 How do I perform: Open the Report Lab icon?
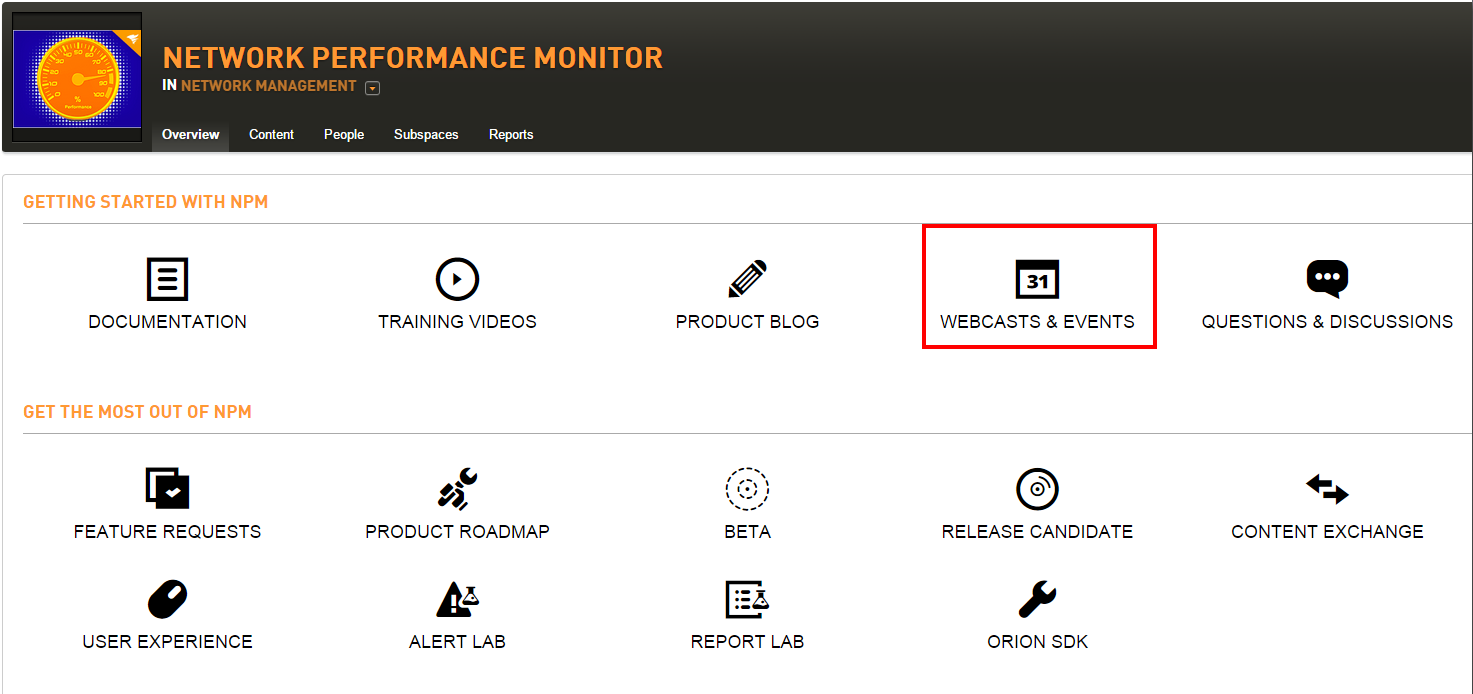click(x=747, y=599)
